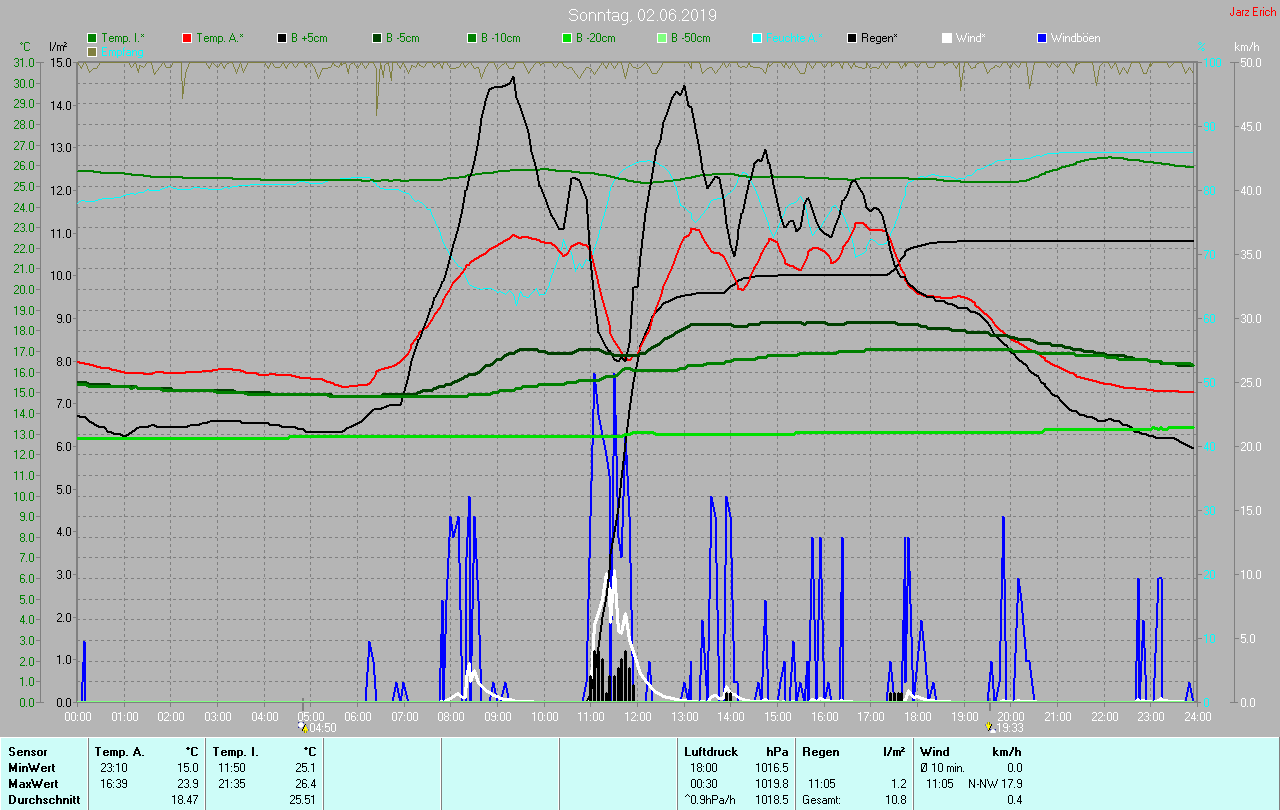Select the B -5cm legend marker
This screenshot has height=810, width=1280.
tap(377, 38)
